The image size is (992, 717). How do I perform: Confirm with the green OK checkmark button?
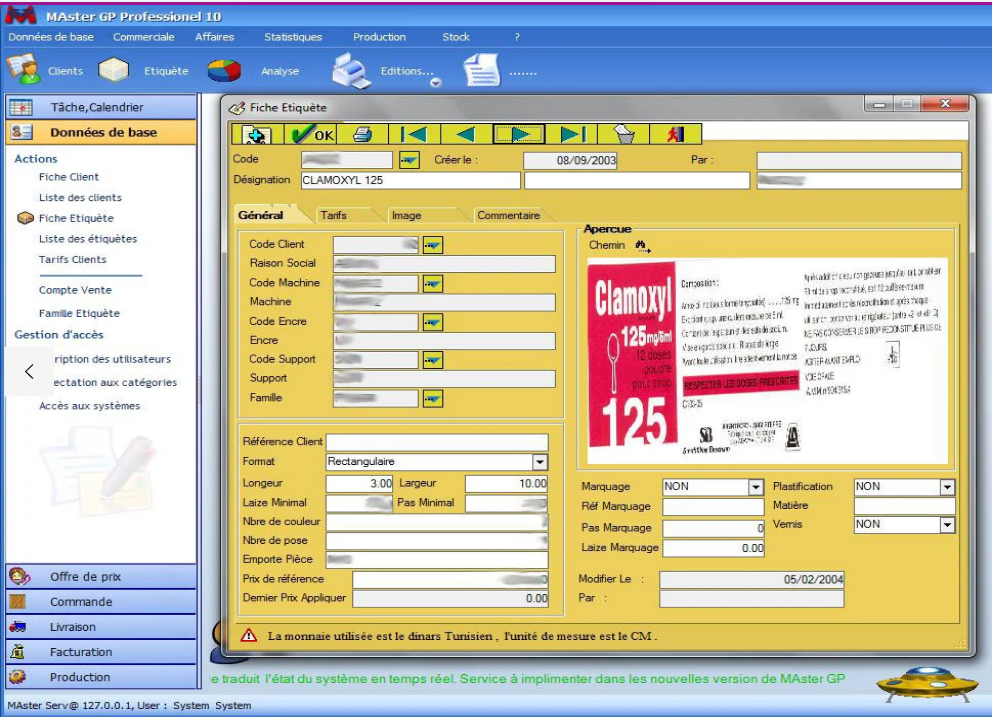click(315, 133)
